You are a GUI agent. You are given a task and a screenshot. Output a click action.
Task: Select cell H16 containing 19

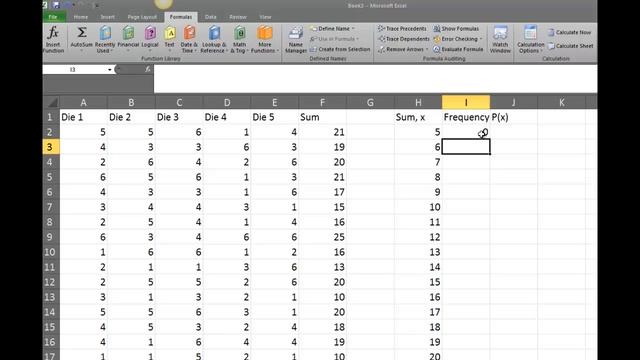pyautogui.click(x=418, y=342)
